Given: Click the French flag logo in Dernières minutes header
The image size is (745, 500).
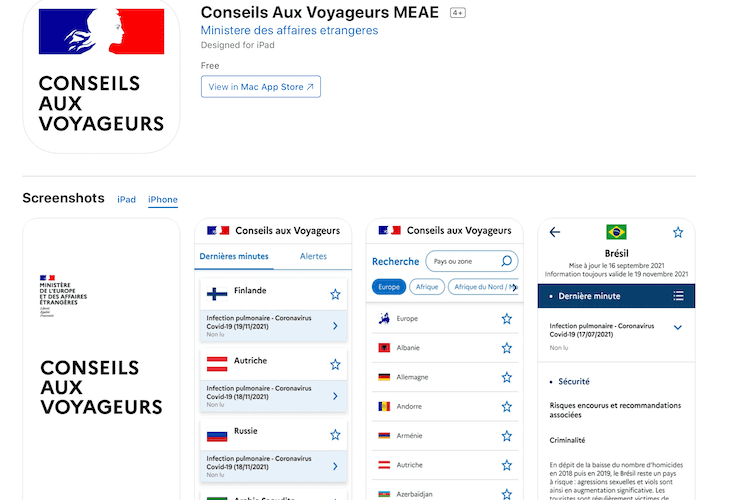Looking at the screenshot, I should click(x=218, y=231).
